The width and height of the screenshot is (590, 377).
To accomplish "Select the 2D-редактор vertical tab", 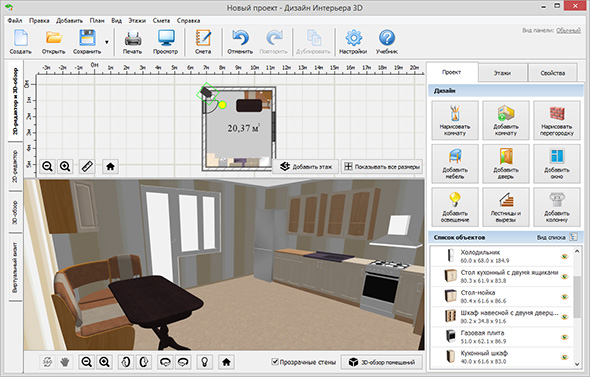I will tap(15, 167).
